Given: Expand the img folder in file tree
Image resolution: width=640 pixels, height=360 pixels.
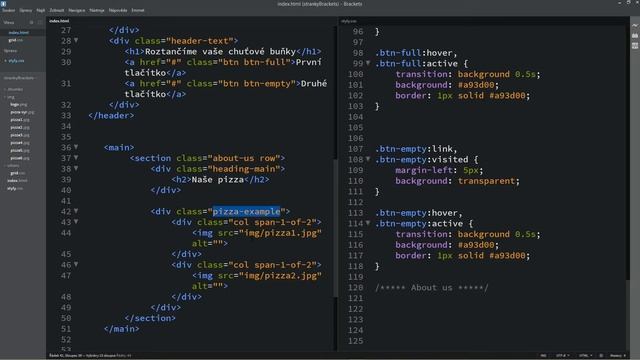Looking at the screenshot, I should click(x=10, y=97).
